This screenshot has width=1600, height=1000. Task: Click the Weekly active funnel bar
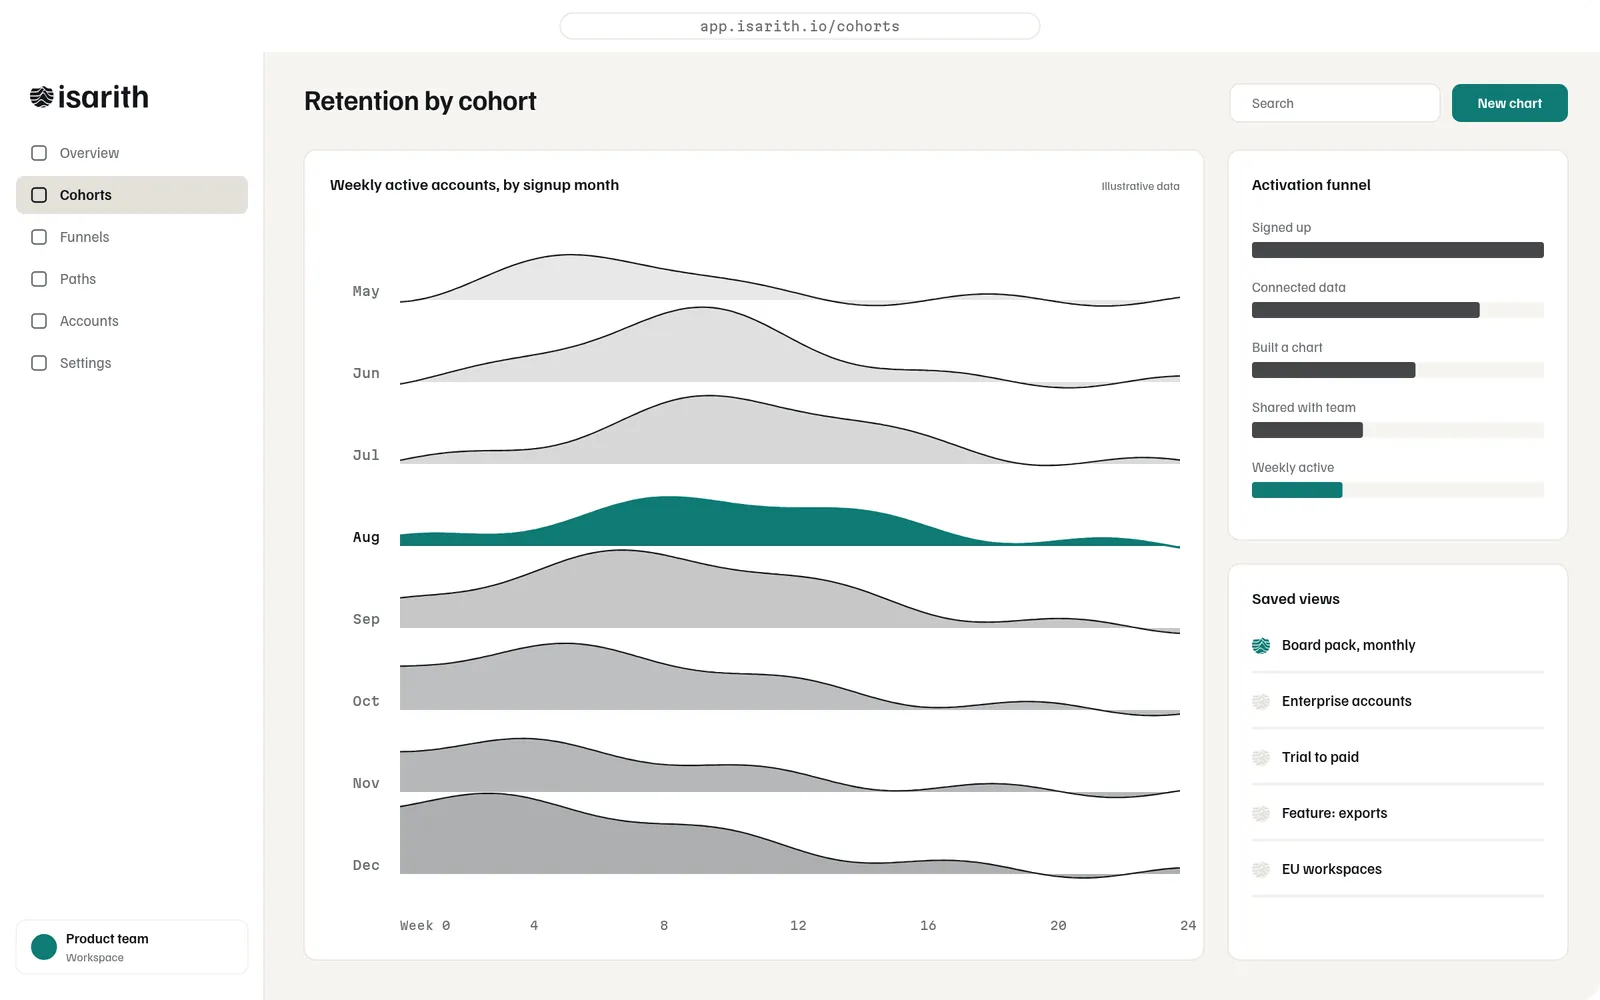point(1297,490)
